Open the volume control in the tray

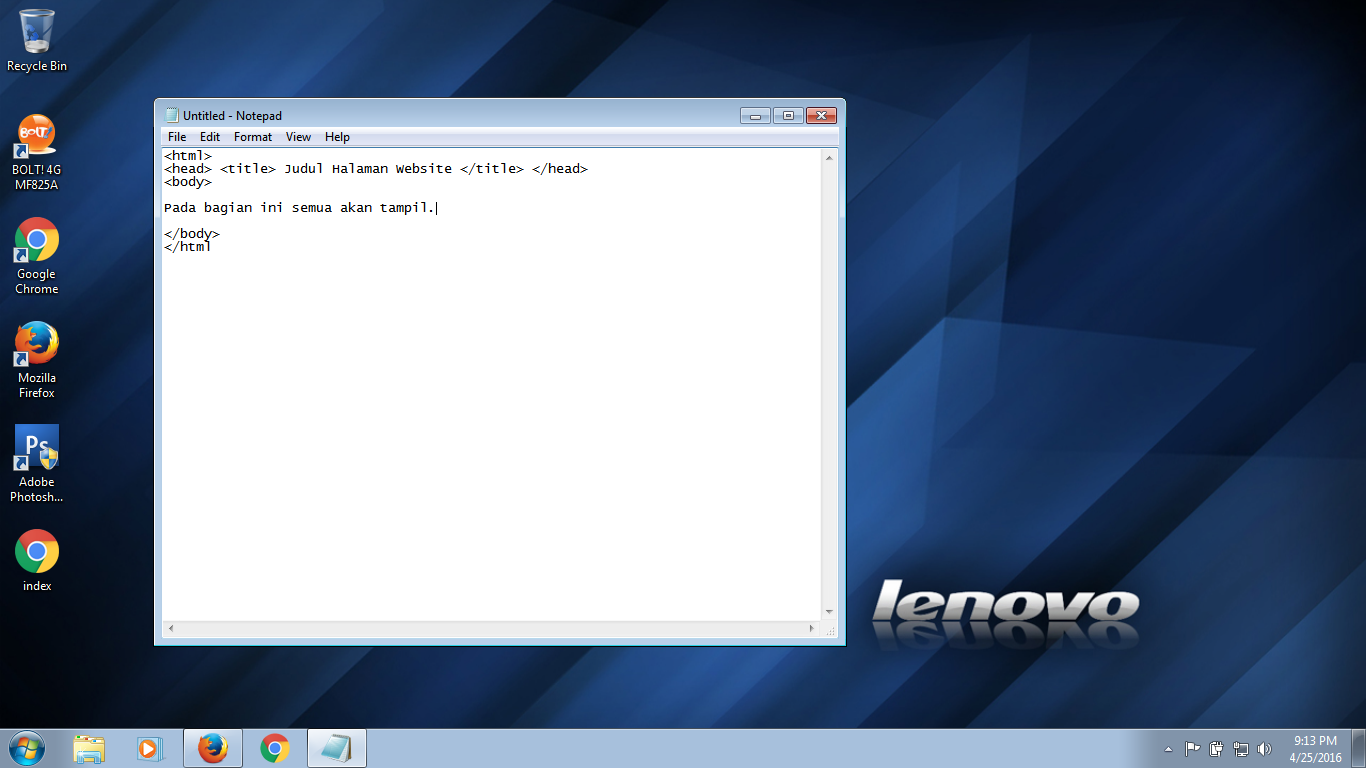click(1265, 748)
